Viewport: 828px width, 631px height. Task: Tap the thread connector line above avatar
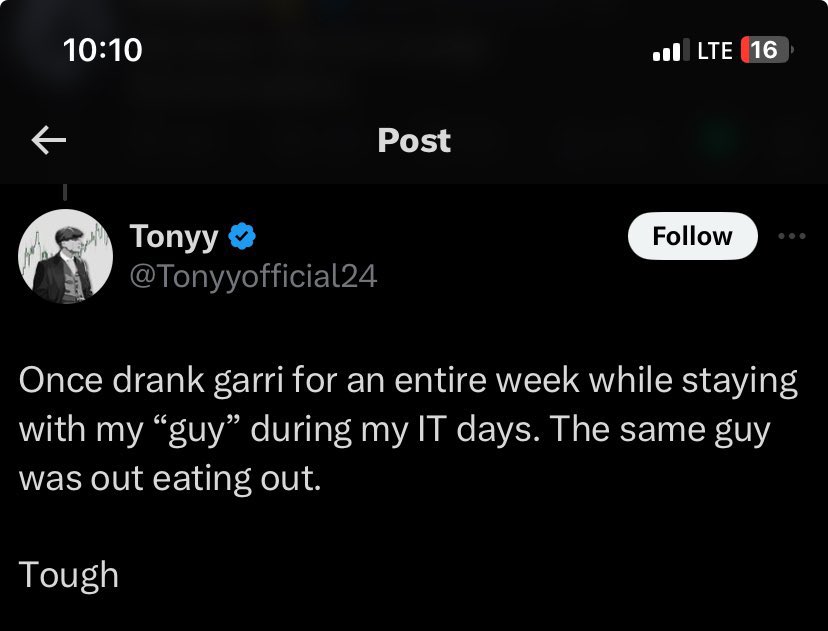pyautogui.click(x=65, y=192)
